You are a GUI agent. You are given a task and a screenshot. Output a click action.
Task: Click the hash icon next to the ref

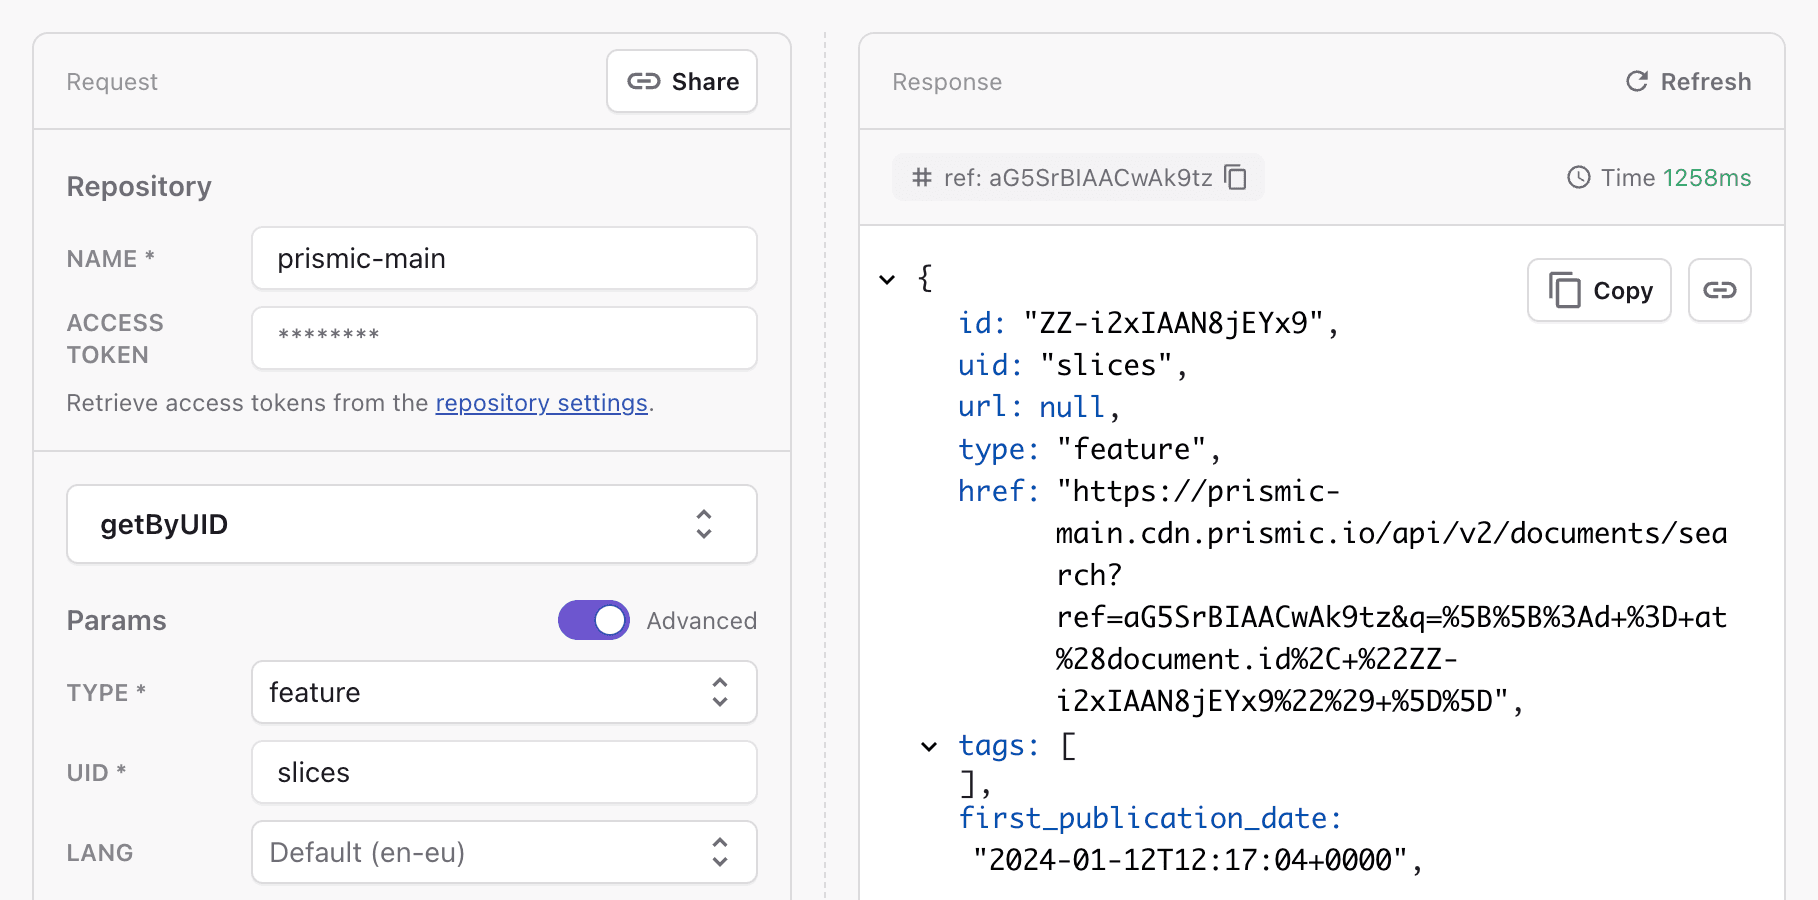[x=920, y=177]
